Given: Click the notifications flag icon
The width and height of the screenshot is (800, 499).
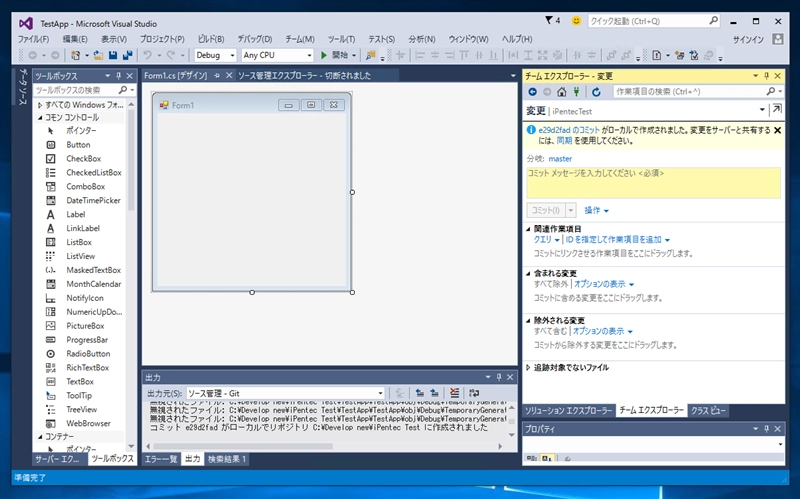Looking at the screenshot, I should (549, 20).
